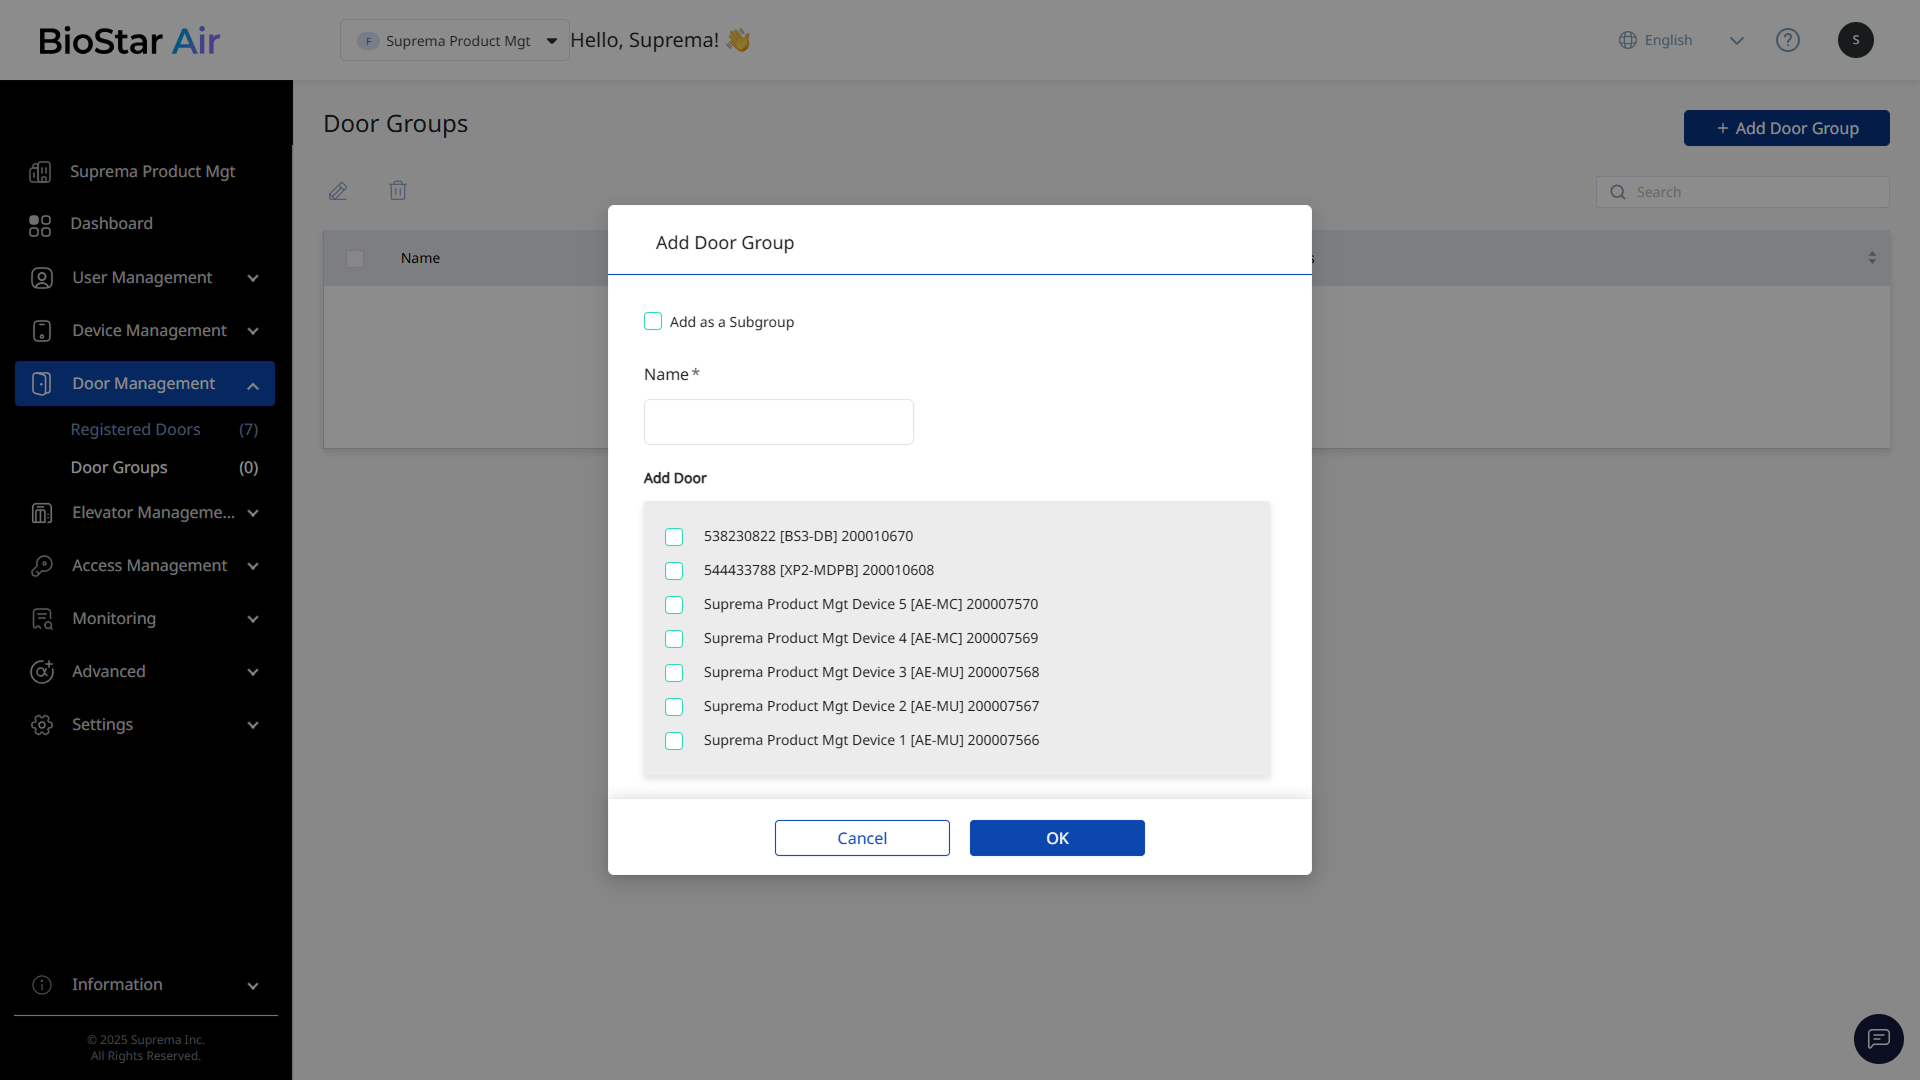Click the Dashboard grid icon

40,225
